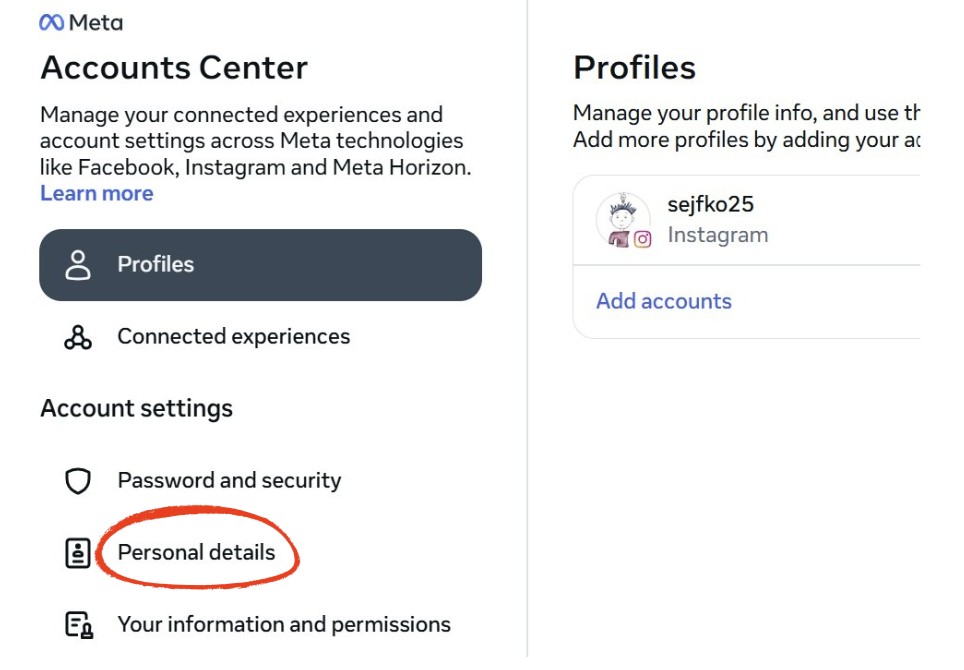
Task: Select the Profiles menu item
Action: (261, 265)
